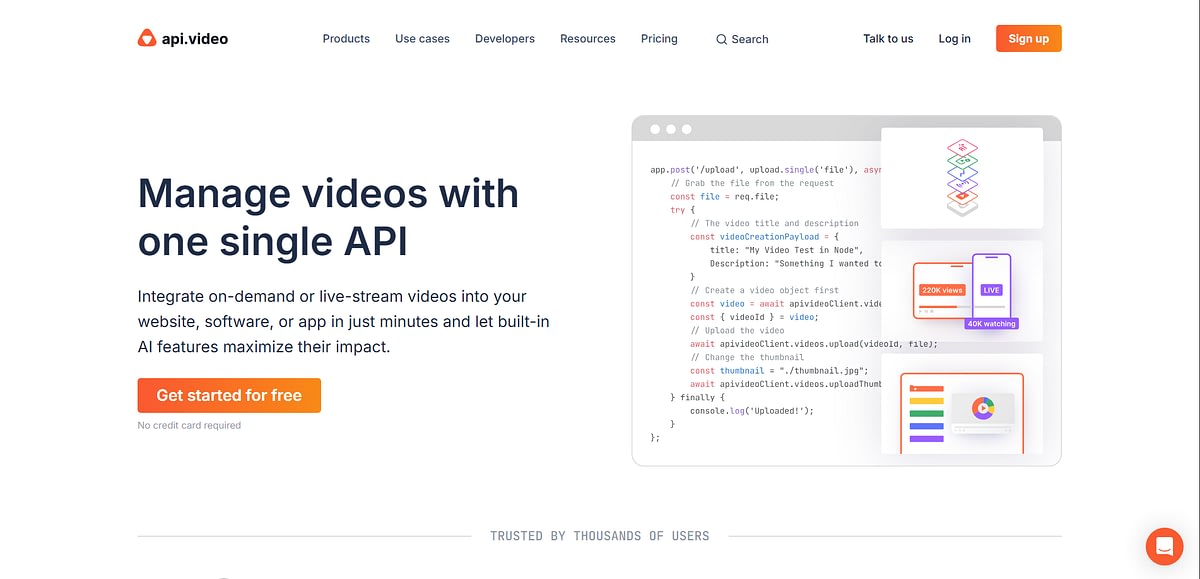Screen dimensions: 1200x579
Task: Click the orange Sign up button
Action: click(1028, 38)
